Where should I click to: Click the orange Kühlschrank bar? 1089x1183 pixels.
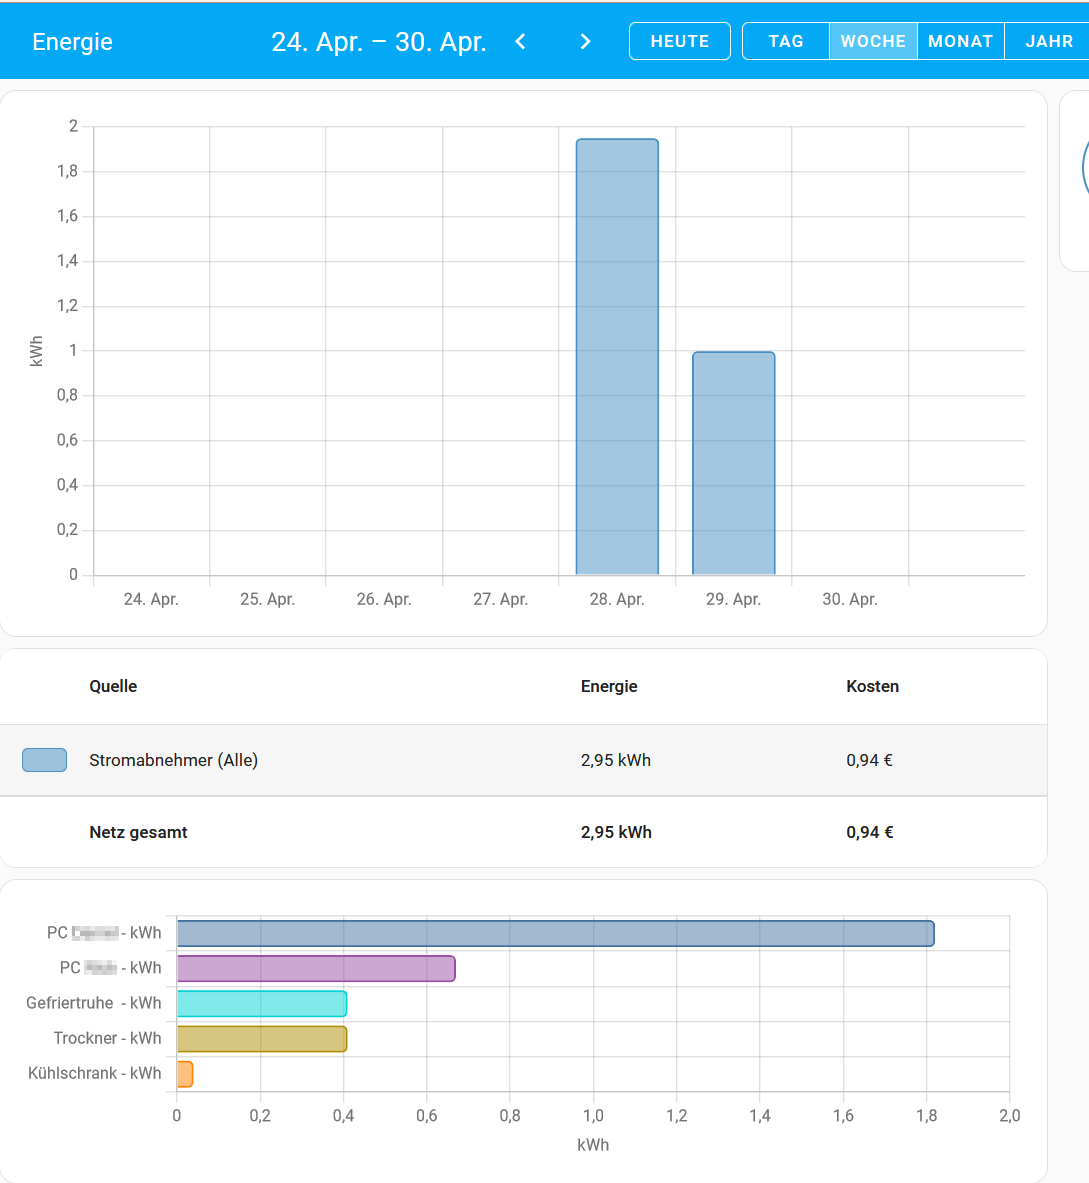(x=185, y=1074)
